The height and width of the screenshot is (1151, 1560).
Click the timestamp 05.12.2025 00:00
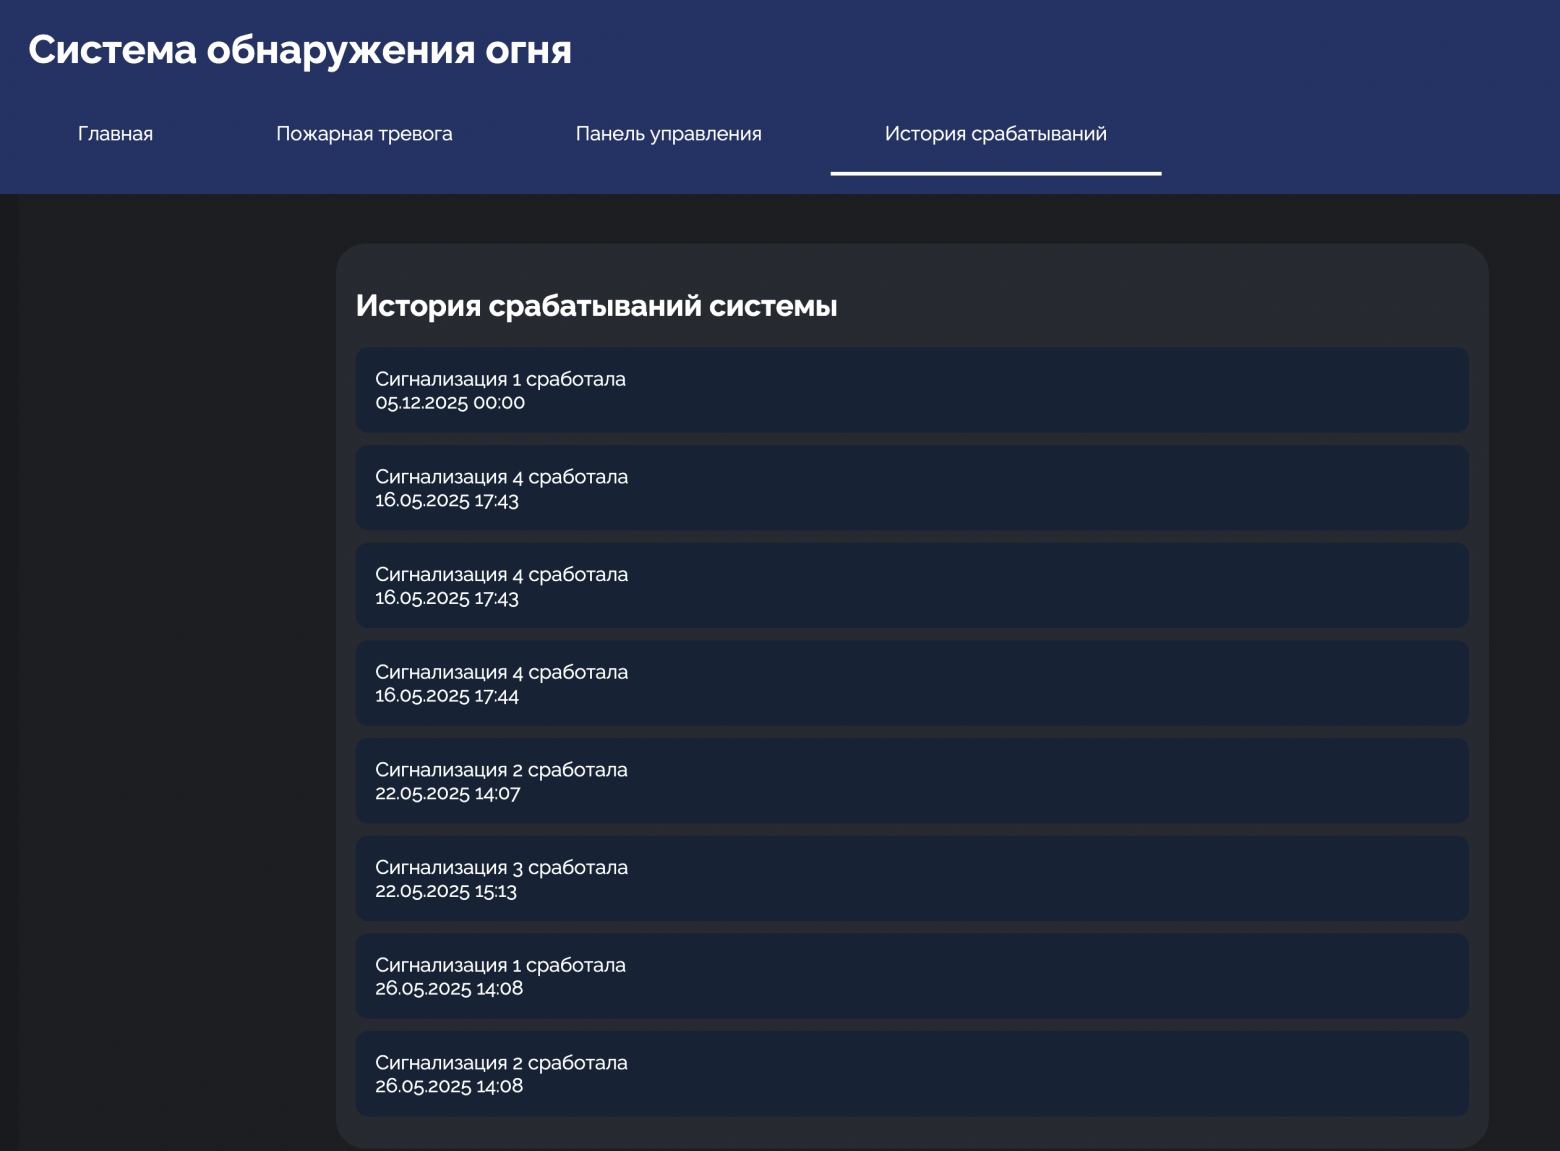tap(448, 404)
